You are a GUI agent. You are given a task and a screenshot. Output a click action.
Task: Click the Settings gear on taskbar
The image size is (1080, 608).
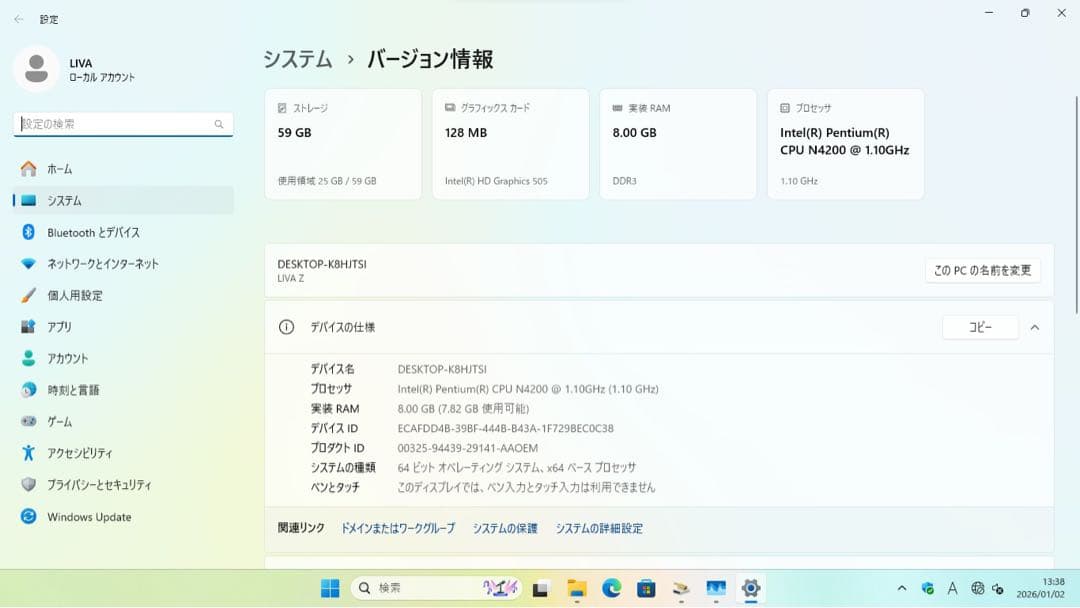tap(751, 588)
